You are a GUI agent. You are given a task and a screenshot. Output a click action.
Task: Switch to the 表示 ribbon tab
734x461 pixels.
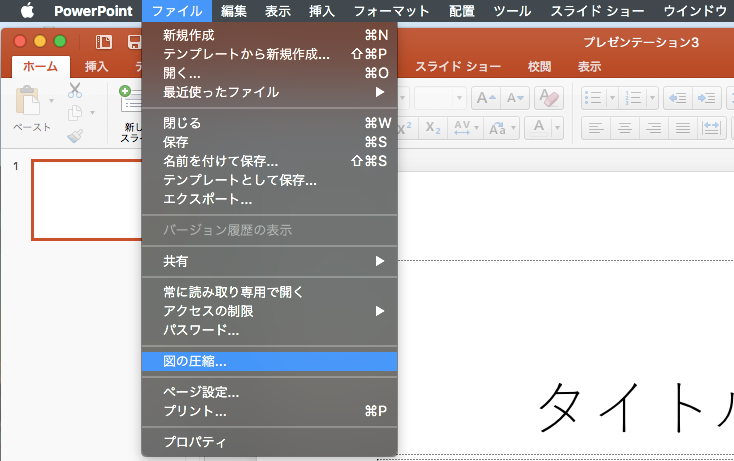point(589,67)
